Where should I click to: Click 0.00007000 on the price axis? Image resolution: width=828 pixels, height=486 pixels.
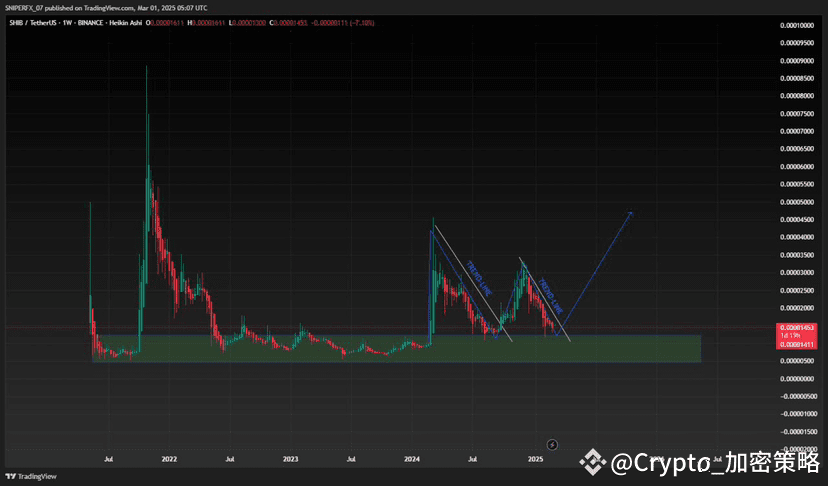797,132
